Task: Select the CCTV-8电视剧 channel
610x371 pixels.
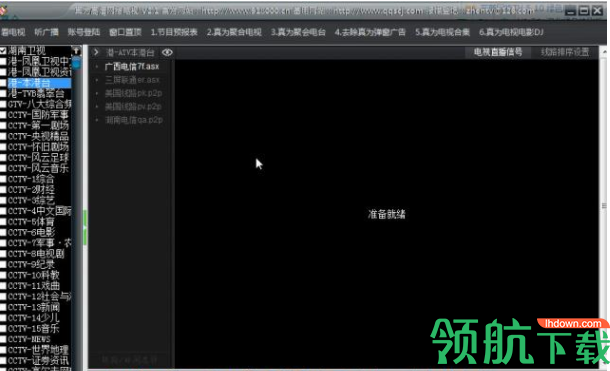Action: point(36,254)
